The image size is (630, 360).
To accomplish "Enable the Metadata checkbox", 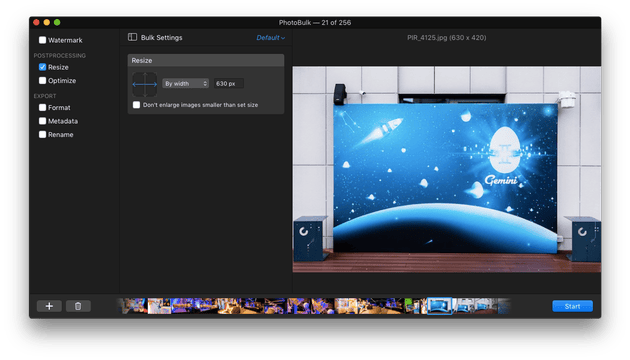I will coord(42,121).
